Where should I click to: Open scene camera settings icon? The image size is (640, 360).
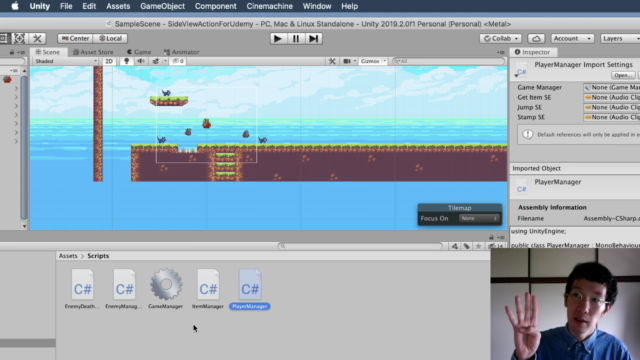click(x=347, y=61)
